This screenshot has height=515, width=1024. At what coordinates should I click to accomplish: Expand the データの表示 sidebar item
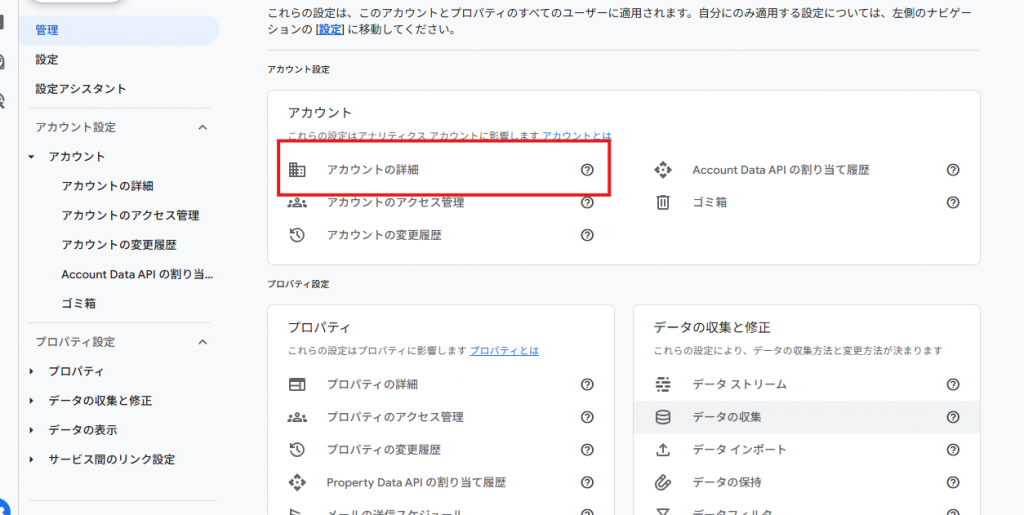32,430
